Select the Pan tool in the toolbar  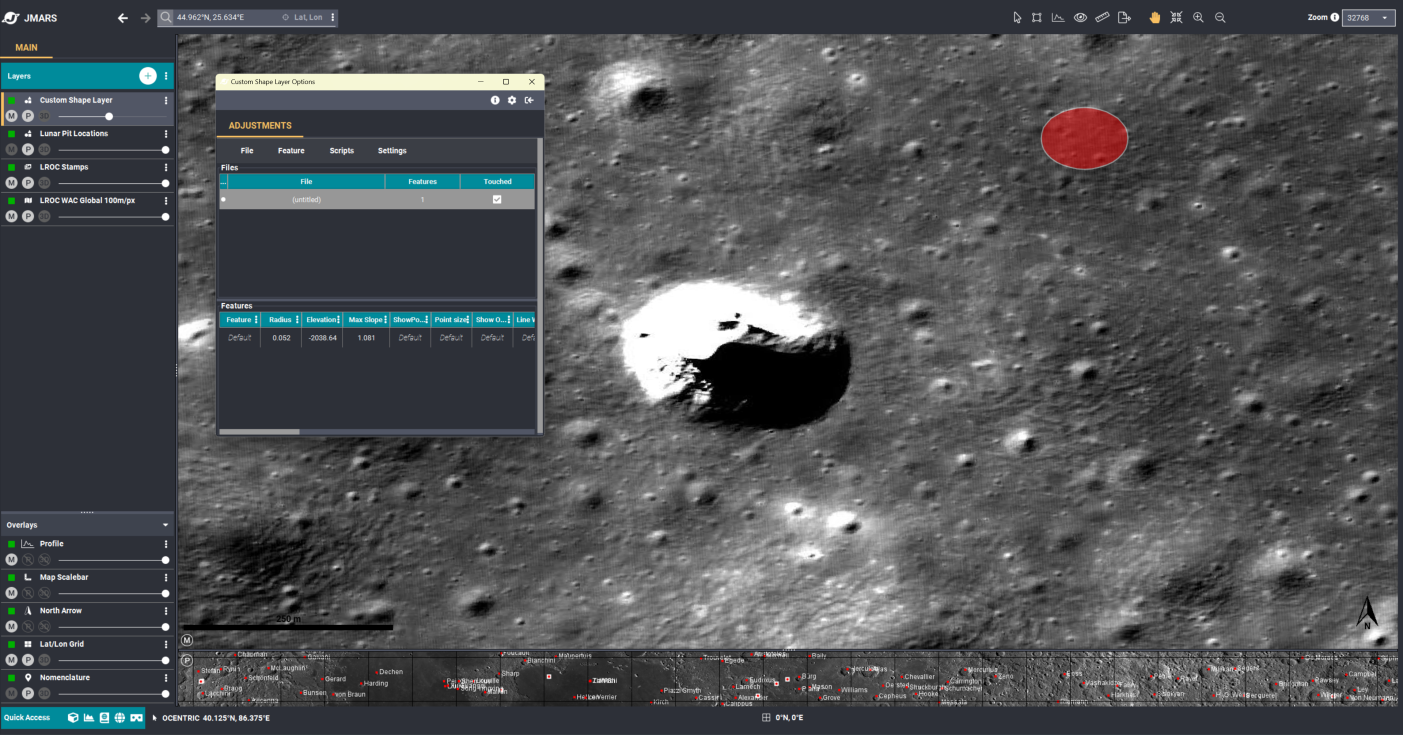click(x=1155, y=17)
